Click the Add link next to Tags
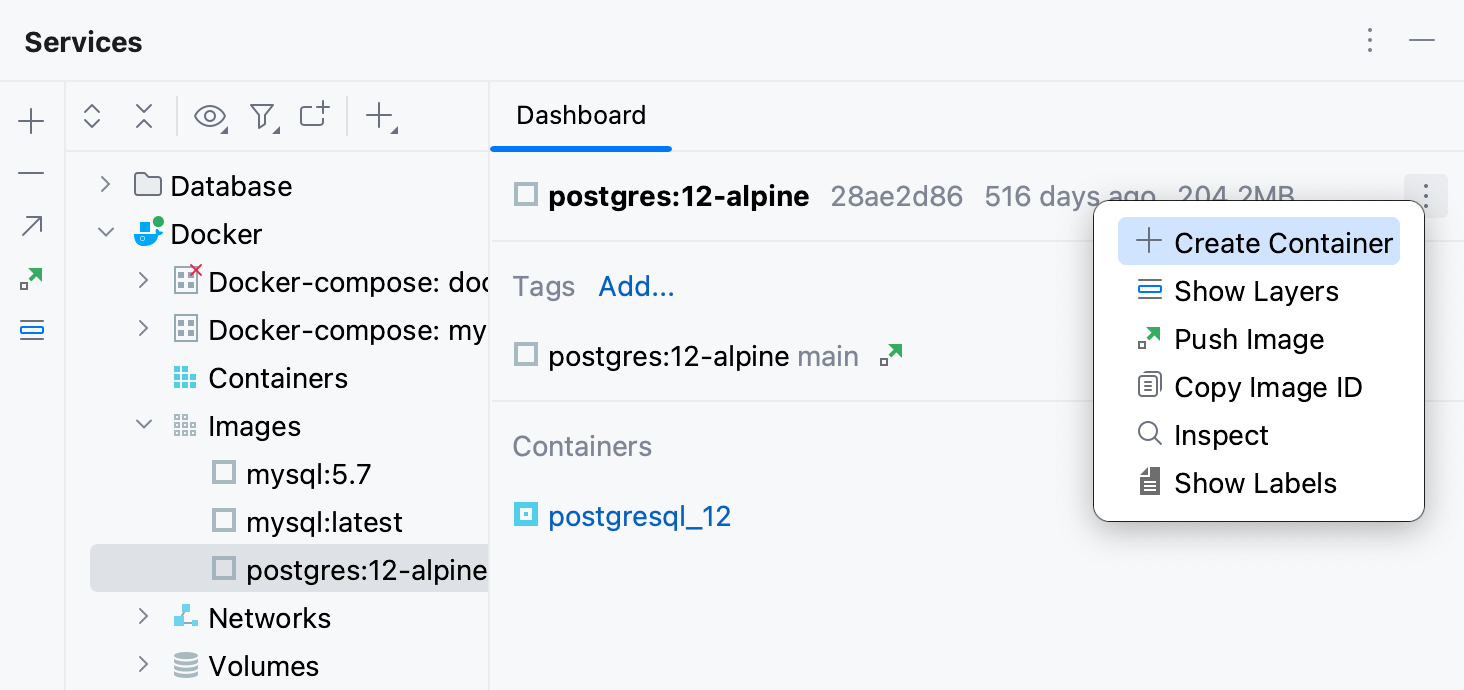This screenshot has width=1464, height=690. [x=636, y=286]
